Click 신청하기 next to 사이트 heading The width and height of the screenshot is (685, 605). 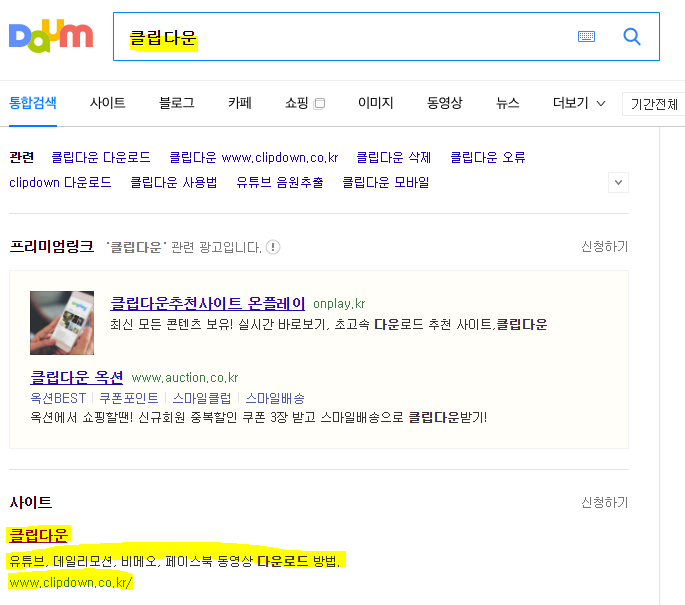[605, 503]
